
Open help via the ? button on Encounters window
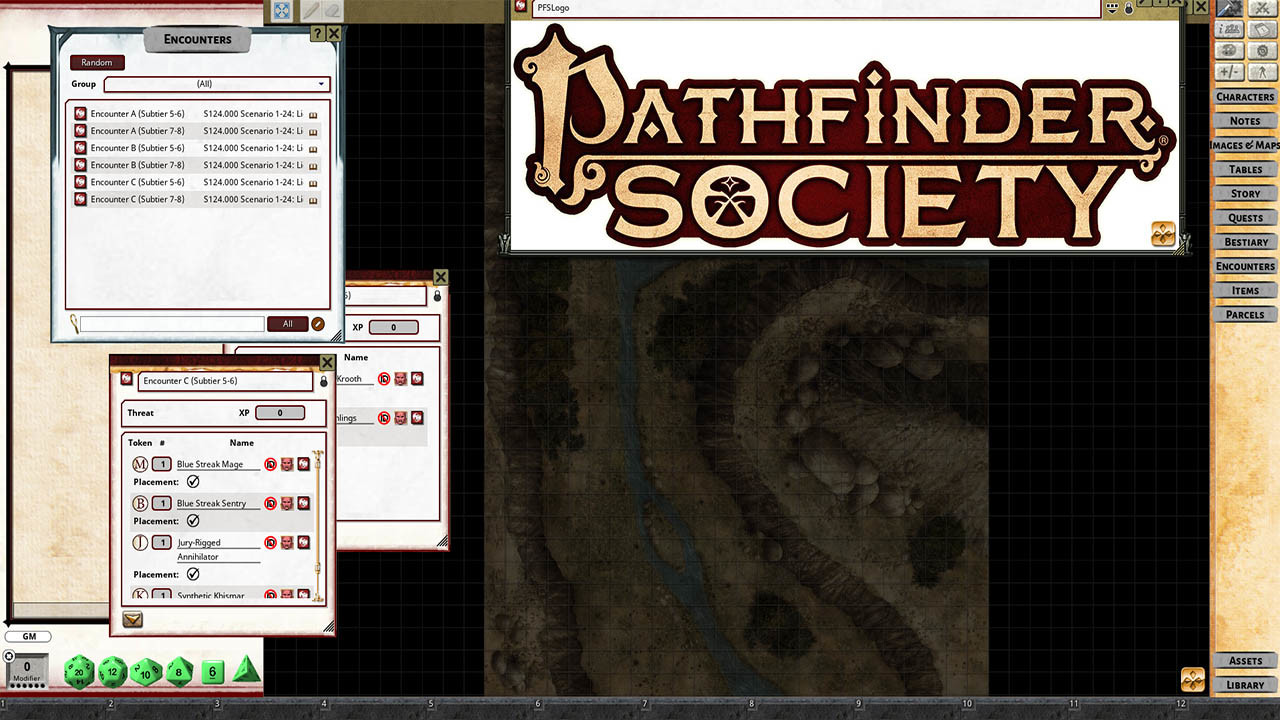(x=318, y=33)
